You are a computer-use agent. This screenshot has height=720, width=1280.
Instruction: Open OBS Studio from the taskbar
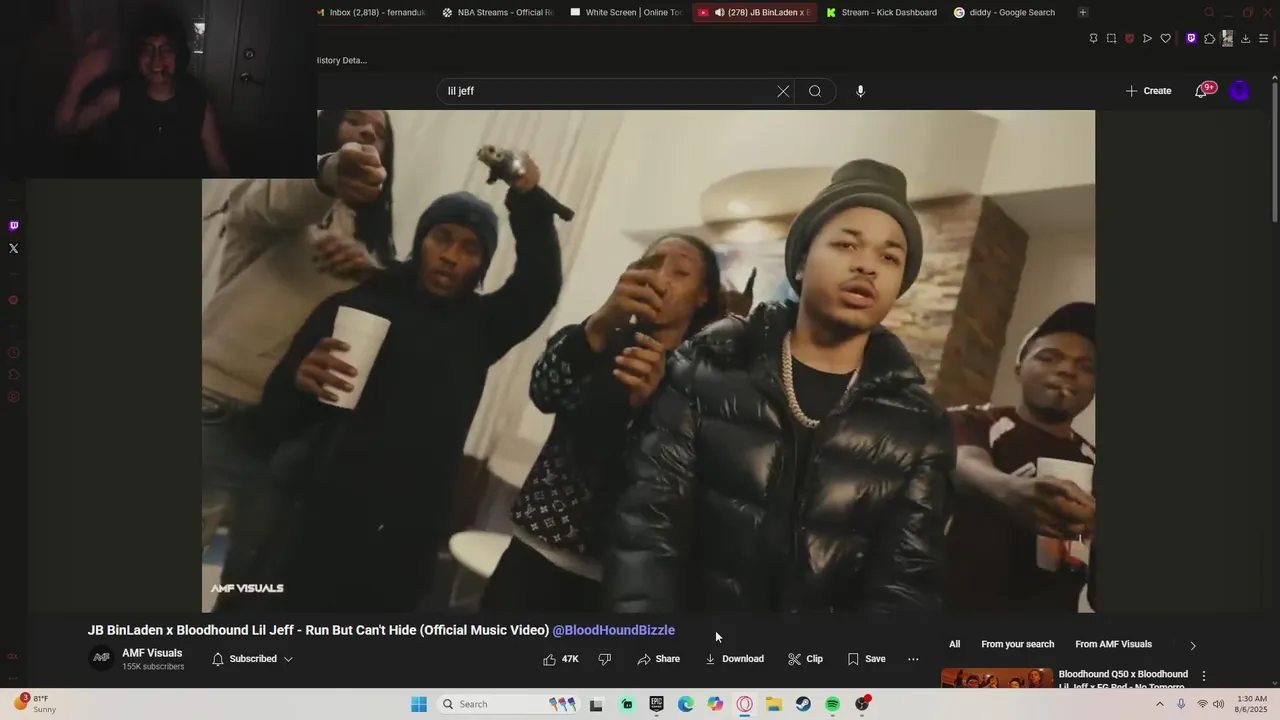[862, 704]
